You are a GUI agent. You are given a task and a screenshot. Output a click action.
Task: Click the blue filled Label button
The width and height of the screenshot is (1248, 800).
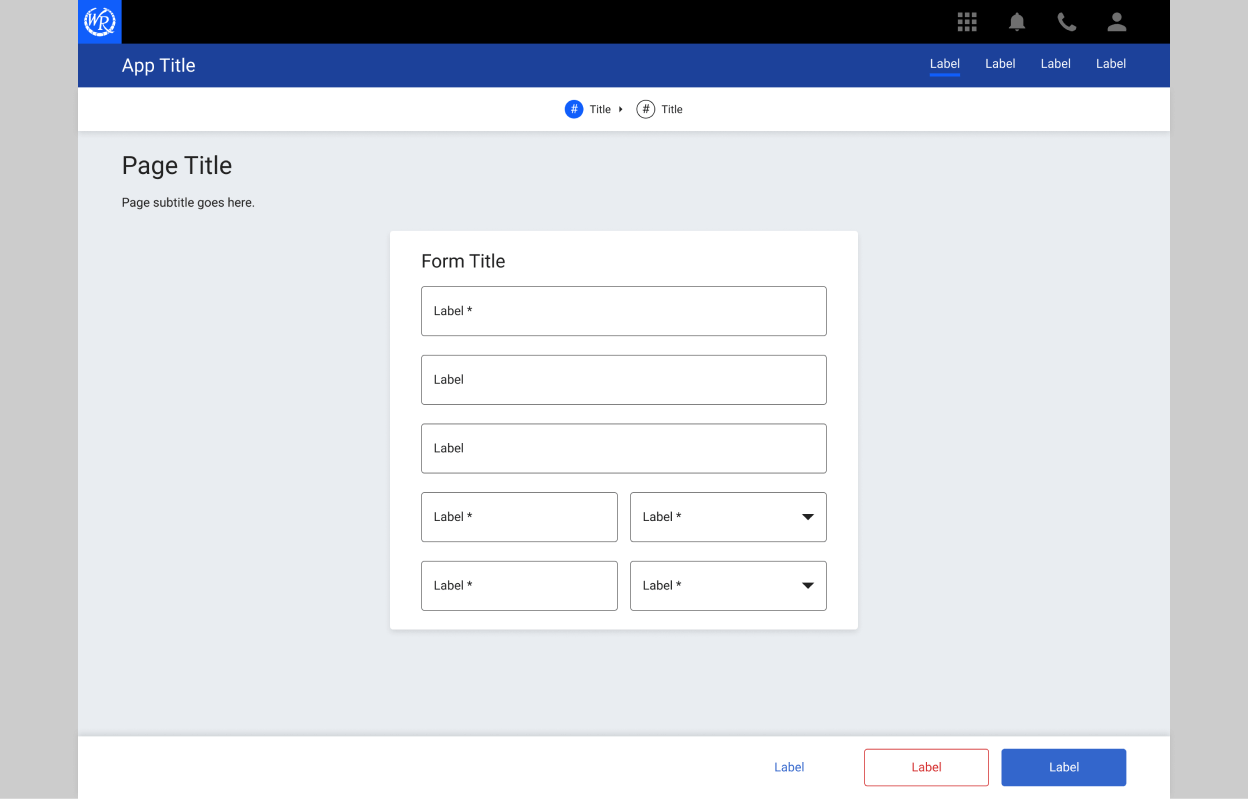(1063, 767)
